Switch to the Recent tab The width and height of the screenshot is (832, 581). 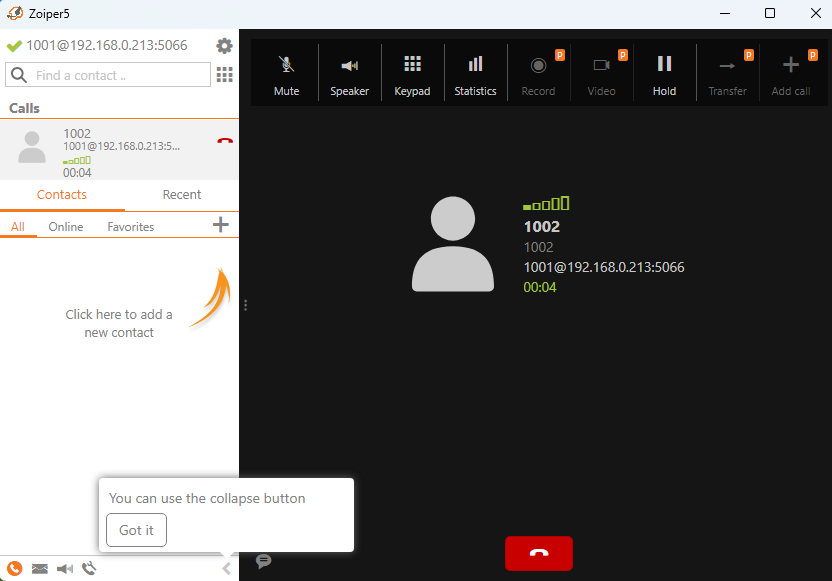[182, 195]
